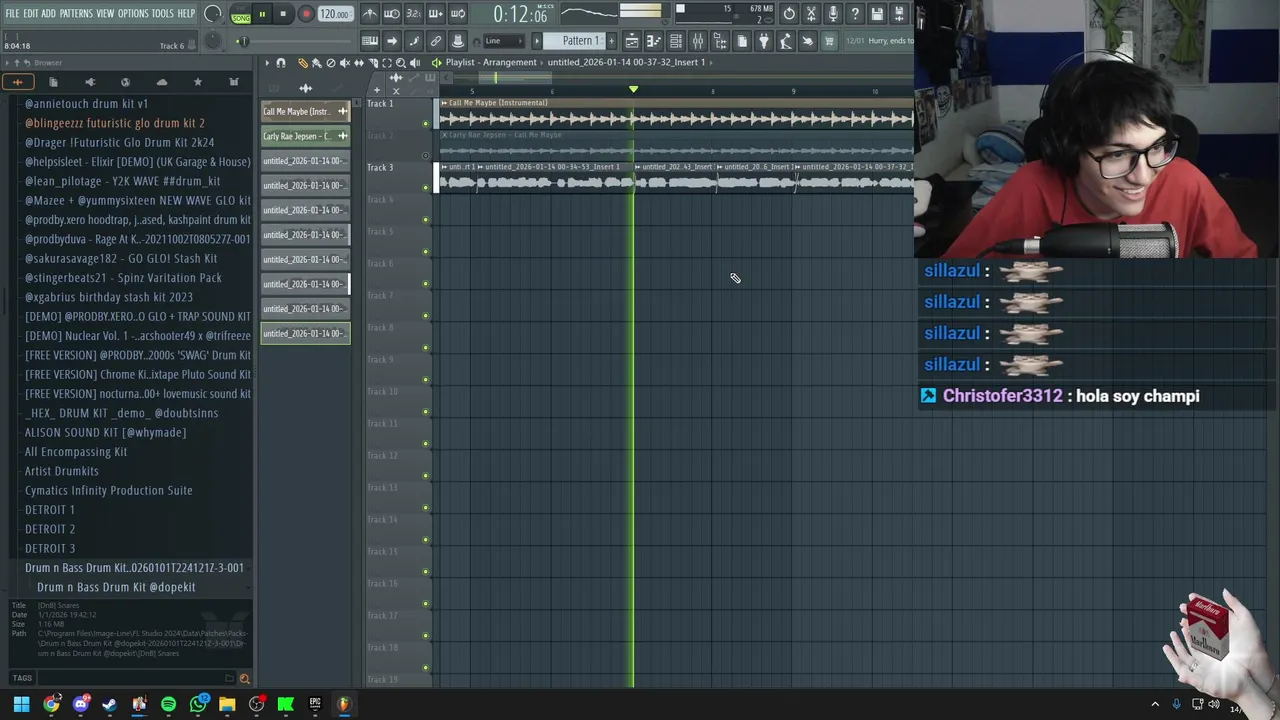Click the link chain icon in toolbar
Viewport: 1280px width, 720px height.
click(x=436, y=41)
